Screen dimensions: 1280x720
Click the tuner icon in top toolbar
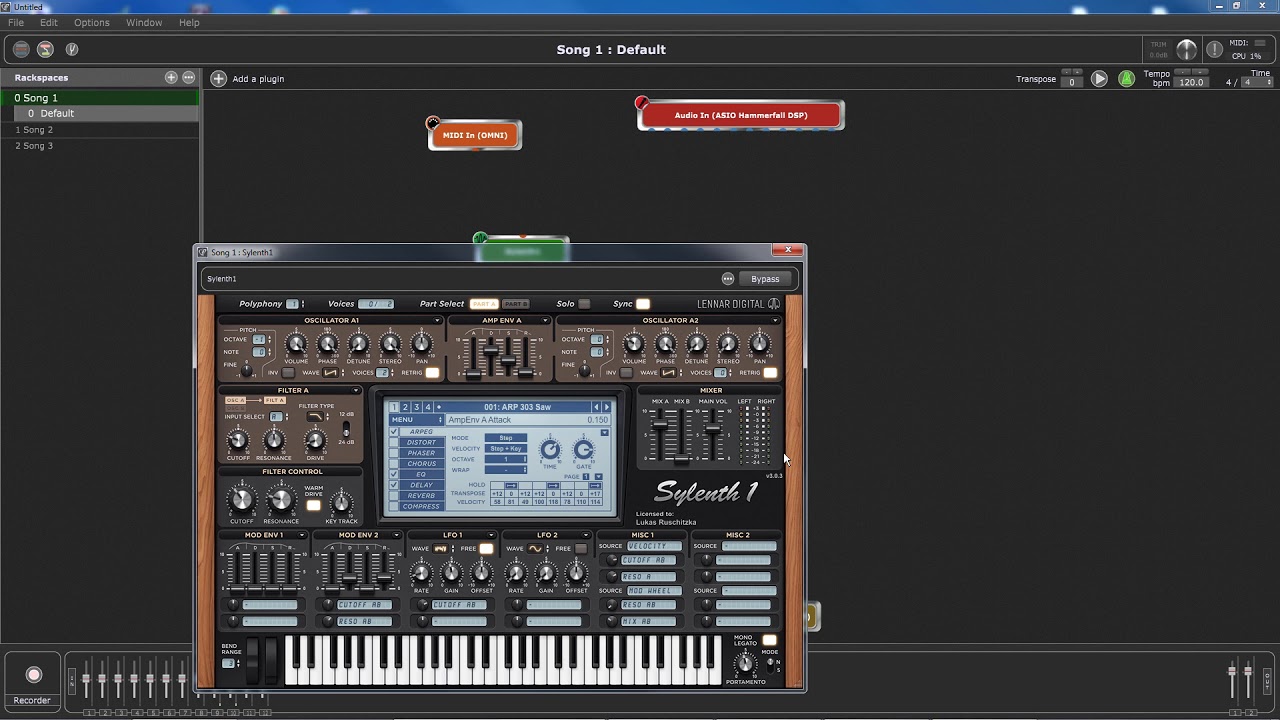(x=71, y=49)
